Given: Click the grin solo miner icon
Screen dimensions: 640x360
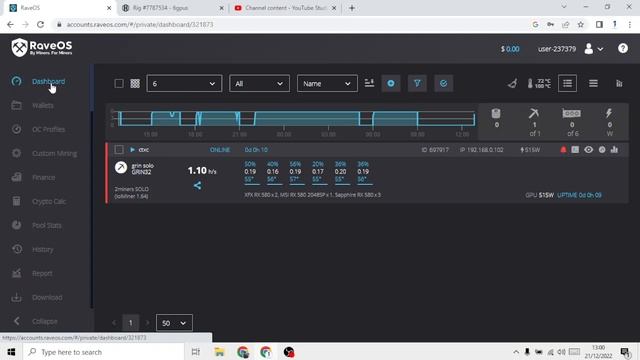Looking at the screenshot, I should (121, 167).
